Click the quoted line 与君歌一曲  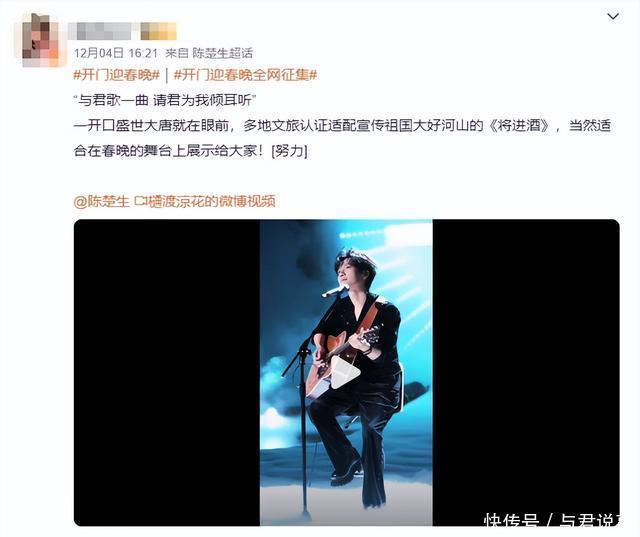tap(113, 100)
